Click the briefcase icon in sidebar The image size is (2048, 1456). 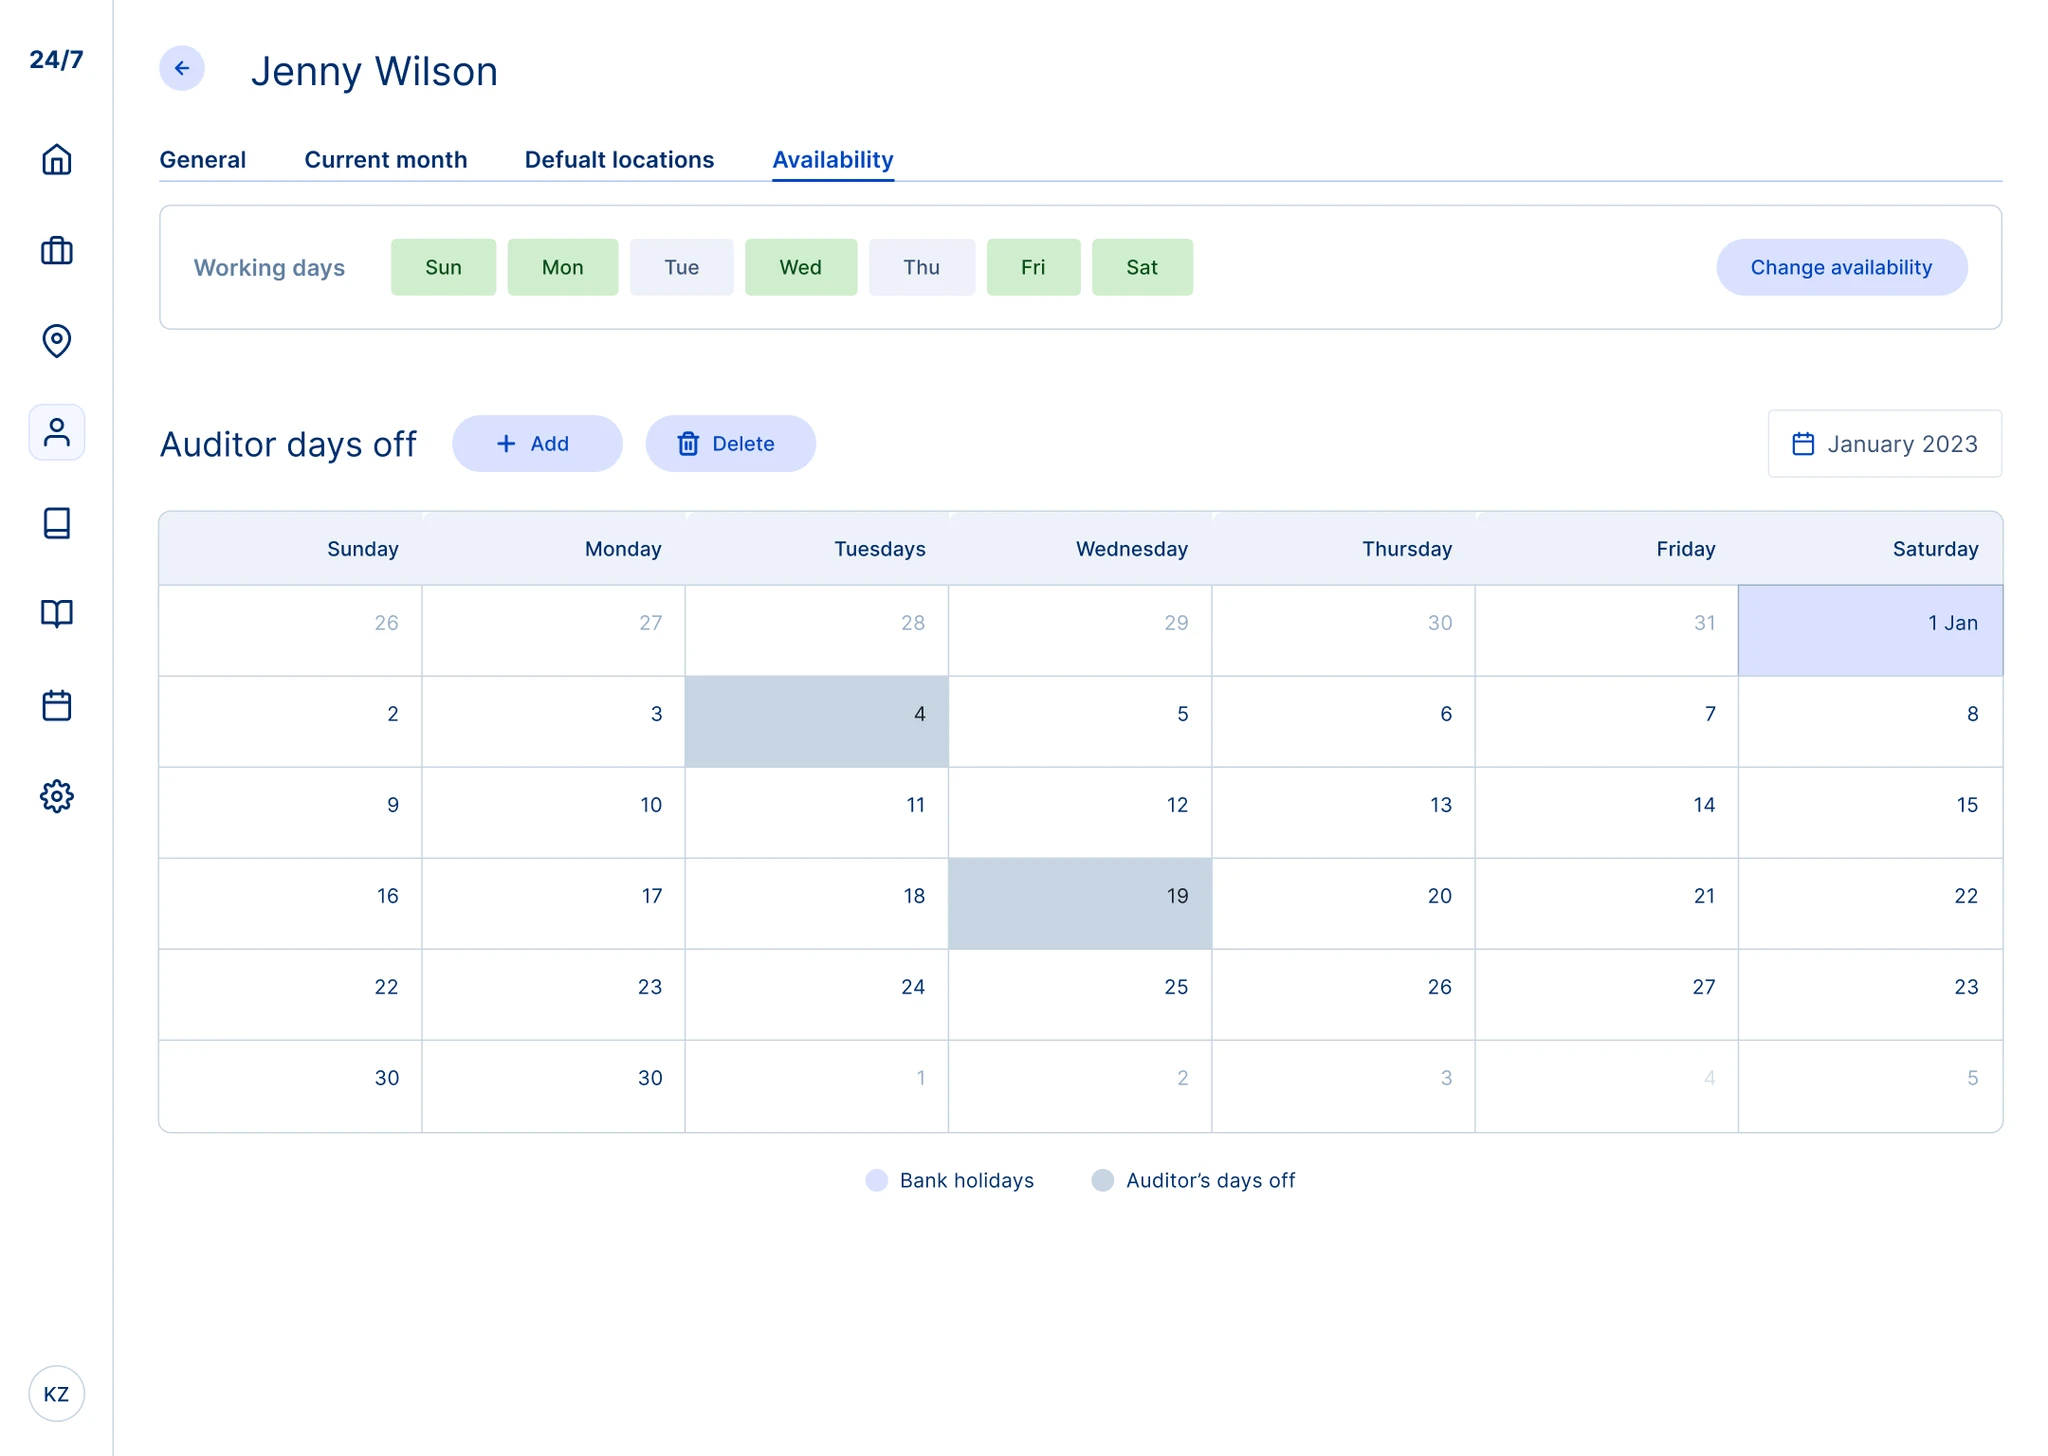(57, 250)
